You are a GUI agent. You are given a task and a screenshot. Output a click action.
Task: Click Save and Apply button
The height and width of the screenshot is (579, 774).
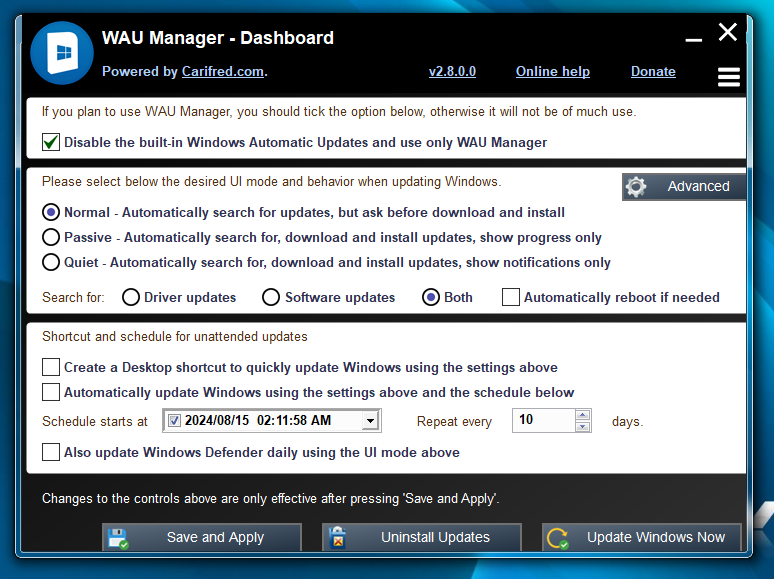(202, 537)
